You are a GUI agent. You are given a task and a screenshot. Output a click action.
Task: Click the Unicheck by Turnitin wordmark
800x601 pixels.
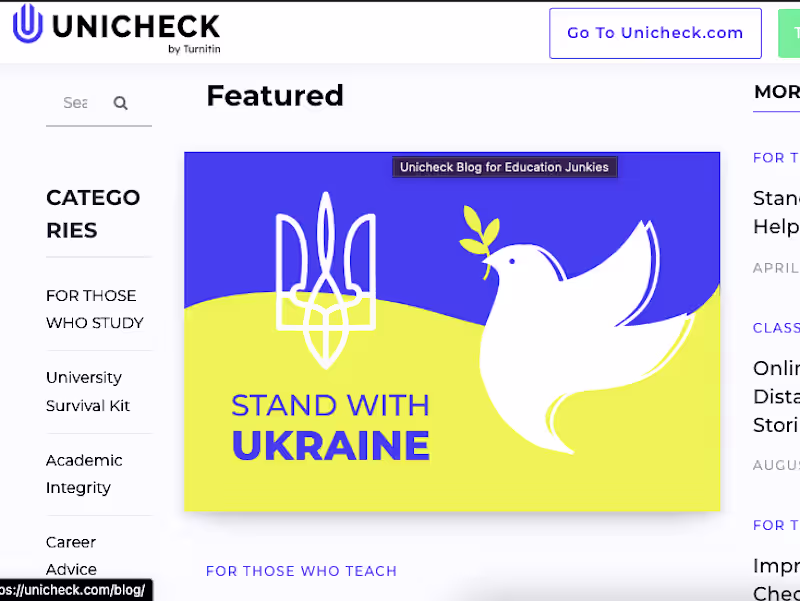click(136, 31)
